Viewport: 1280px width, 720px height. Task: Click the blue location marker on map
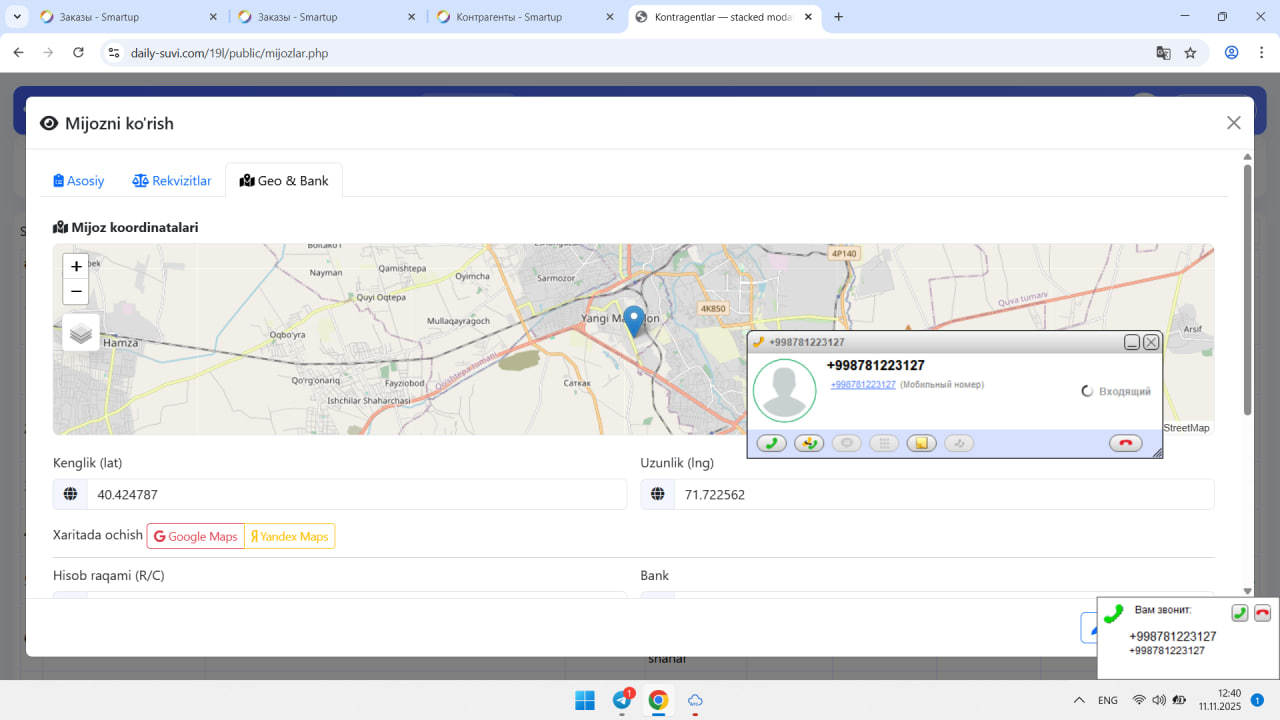pyautogui.click(x=633, y=320)
